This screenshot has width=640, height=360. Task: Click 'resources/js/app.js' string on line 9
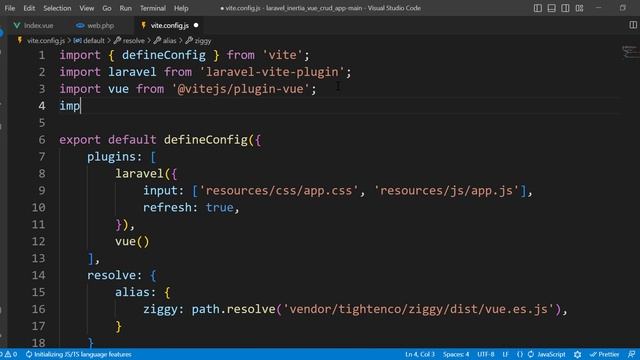tap(446, 191)
